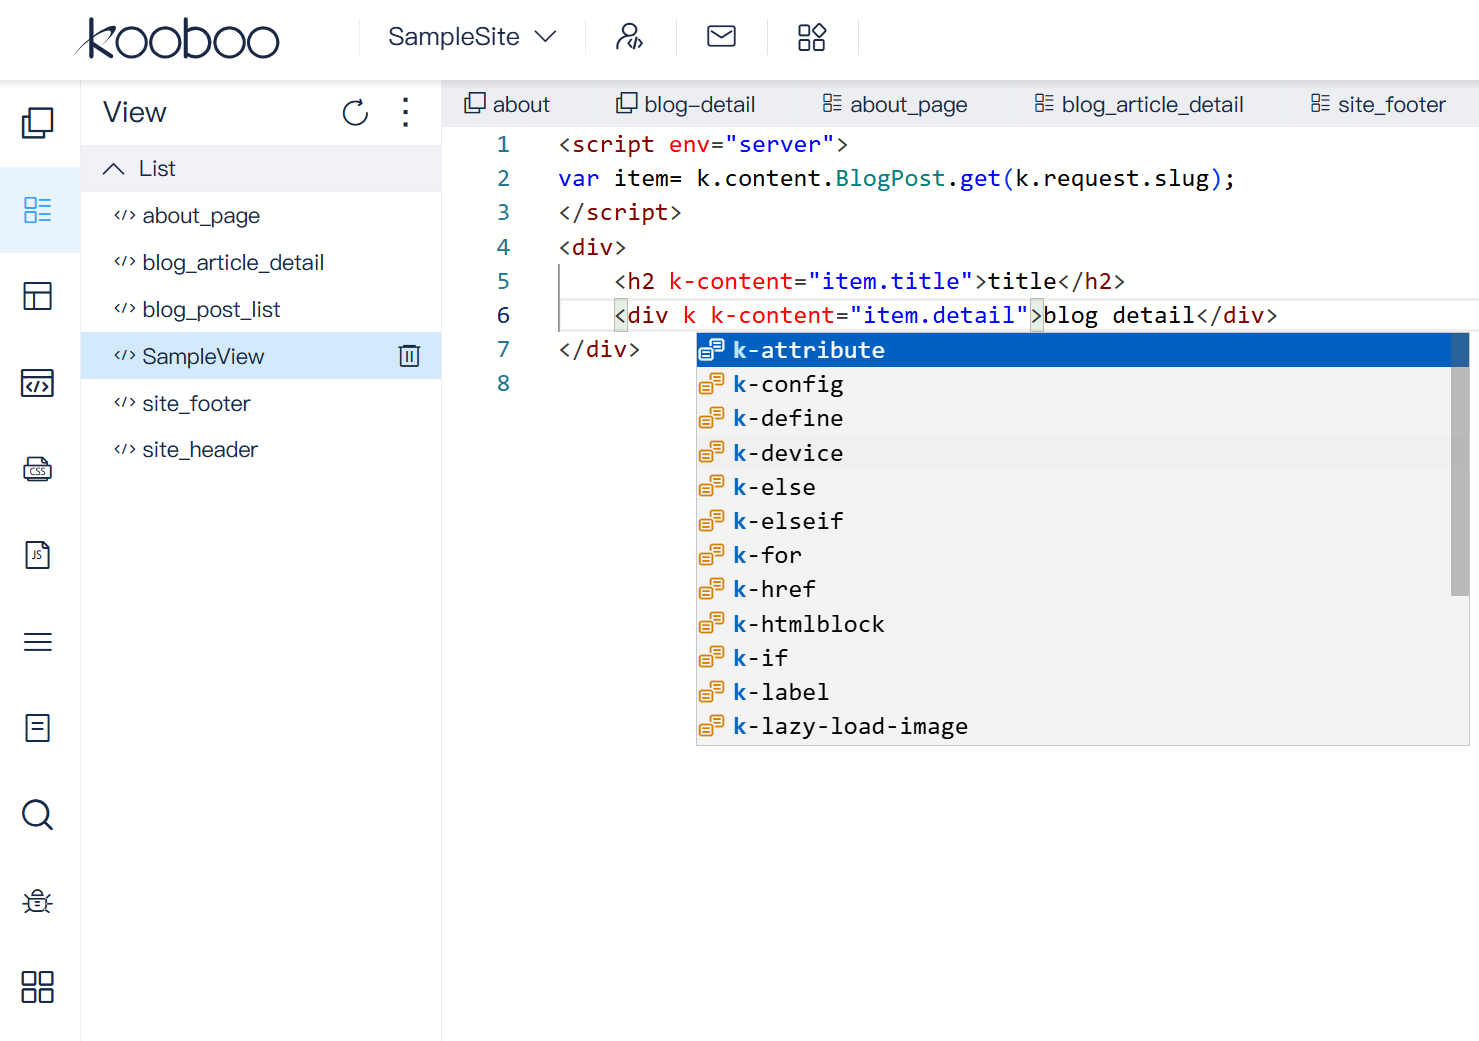Open the CSS styles icon in sidebar
The image size is (1479, 1041).
point(38,469)
